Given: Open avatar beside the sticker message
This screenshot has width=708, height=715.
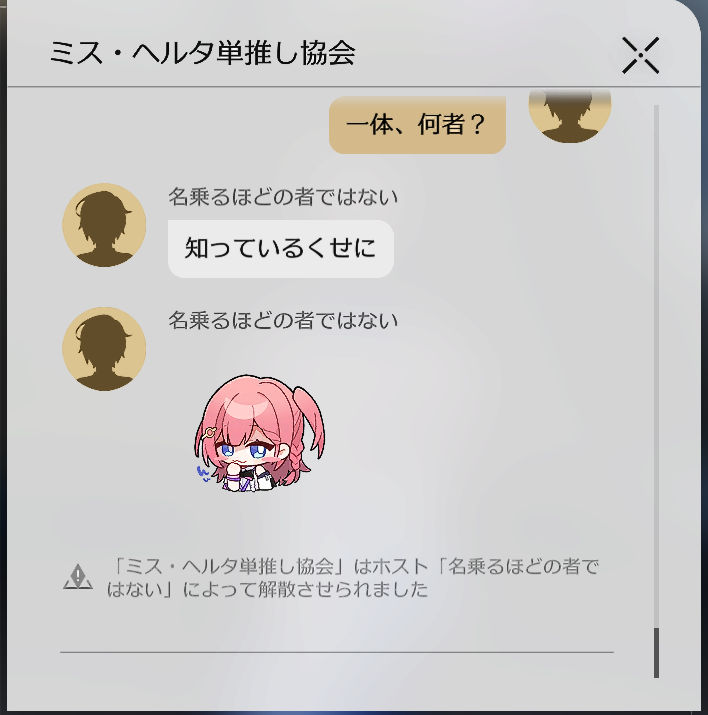Looking at the screenshot, I should tap(104, 349).
